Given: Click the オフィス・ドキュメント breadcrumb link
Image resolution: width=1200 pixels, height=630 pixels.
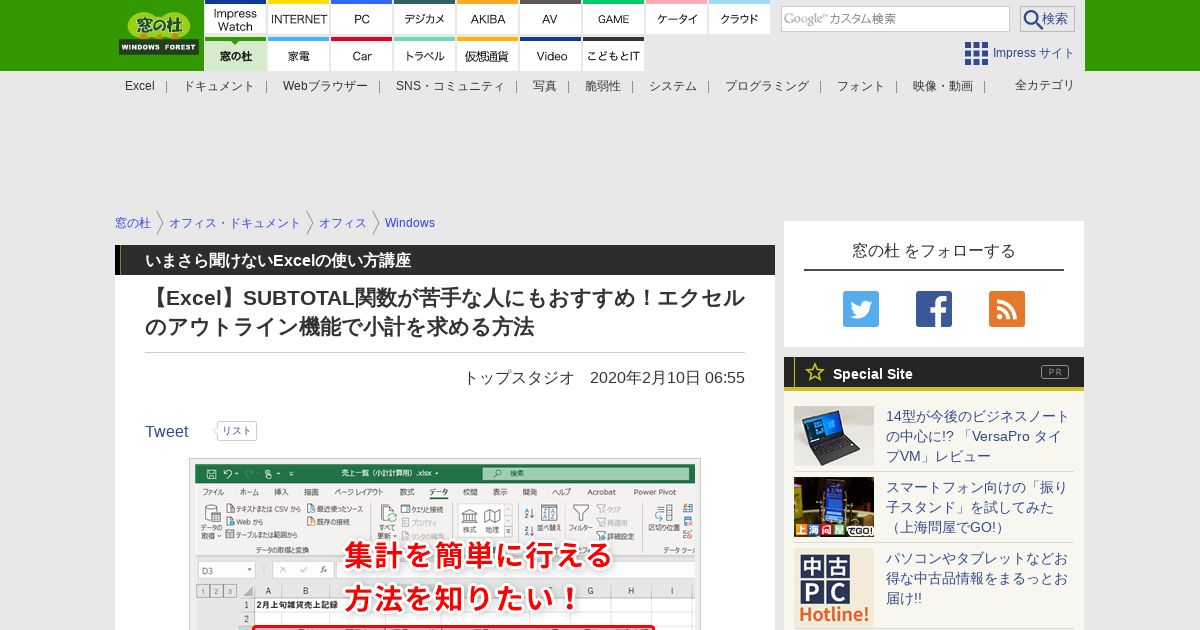Looking at the screenshot, I should [235, 223].
